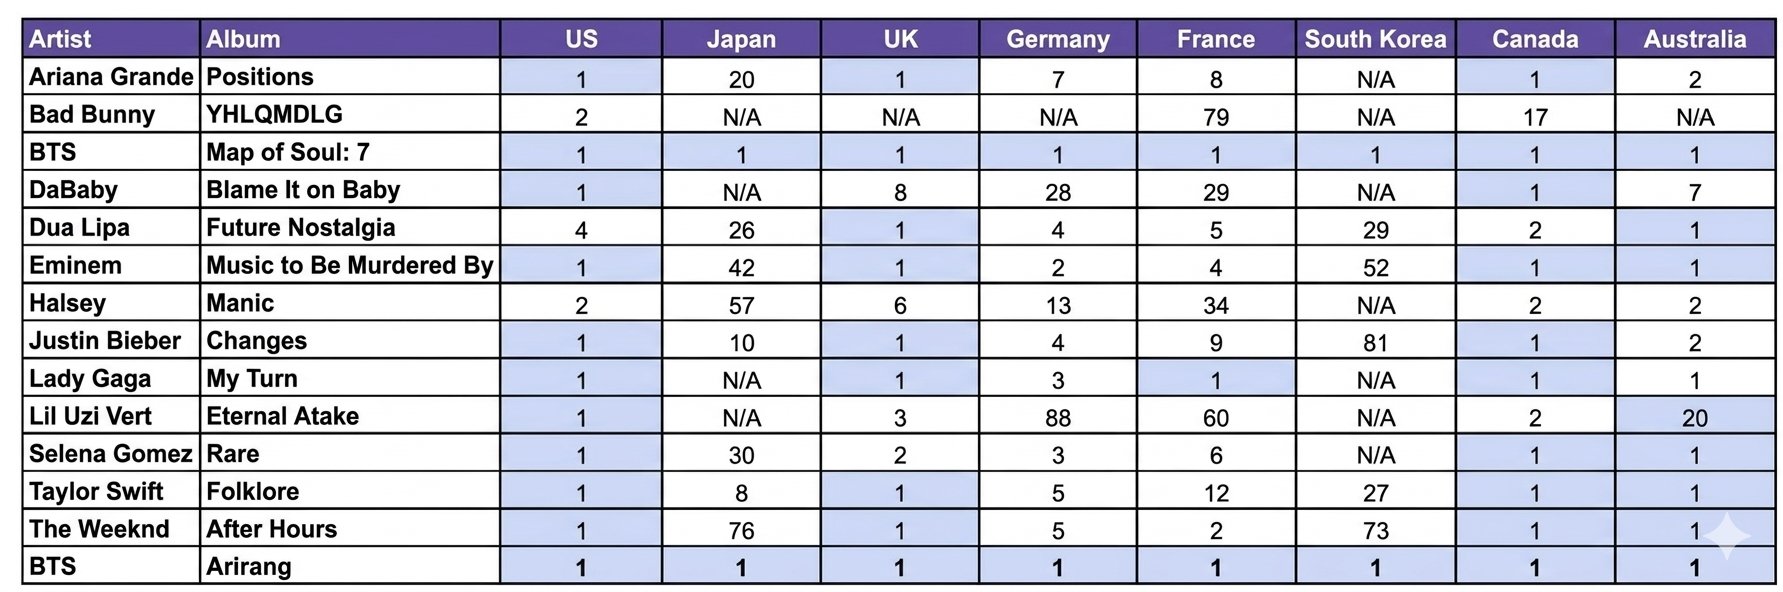Click the Music to Be Murdered By cell
1783x592 pixels.
[350, 265]
